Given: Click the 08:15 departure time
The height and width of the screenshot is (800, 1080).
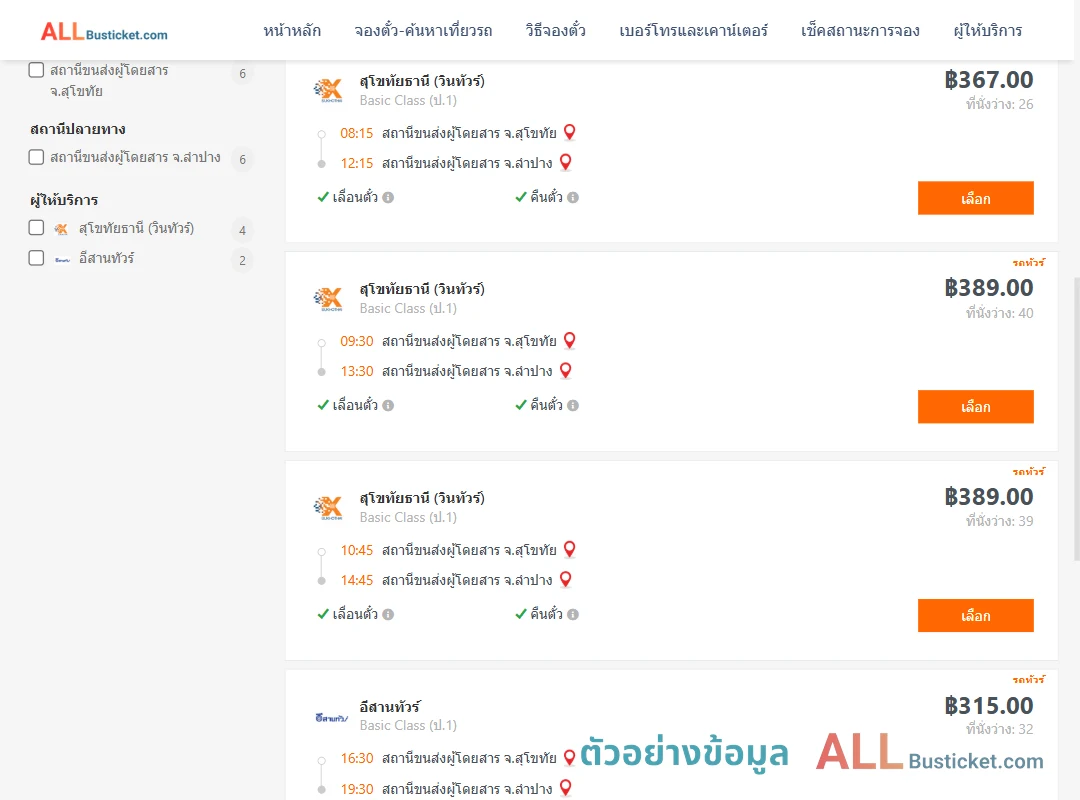Looking at the screenshot, I should [357, 133].
